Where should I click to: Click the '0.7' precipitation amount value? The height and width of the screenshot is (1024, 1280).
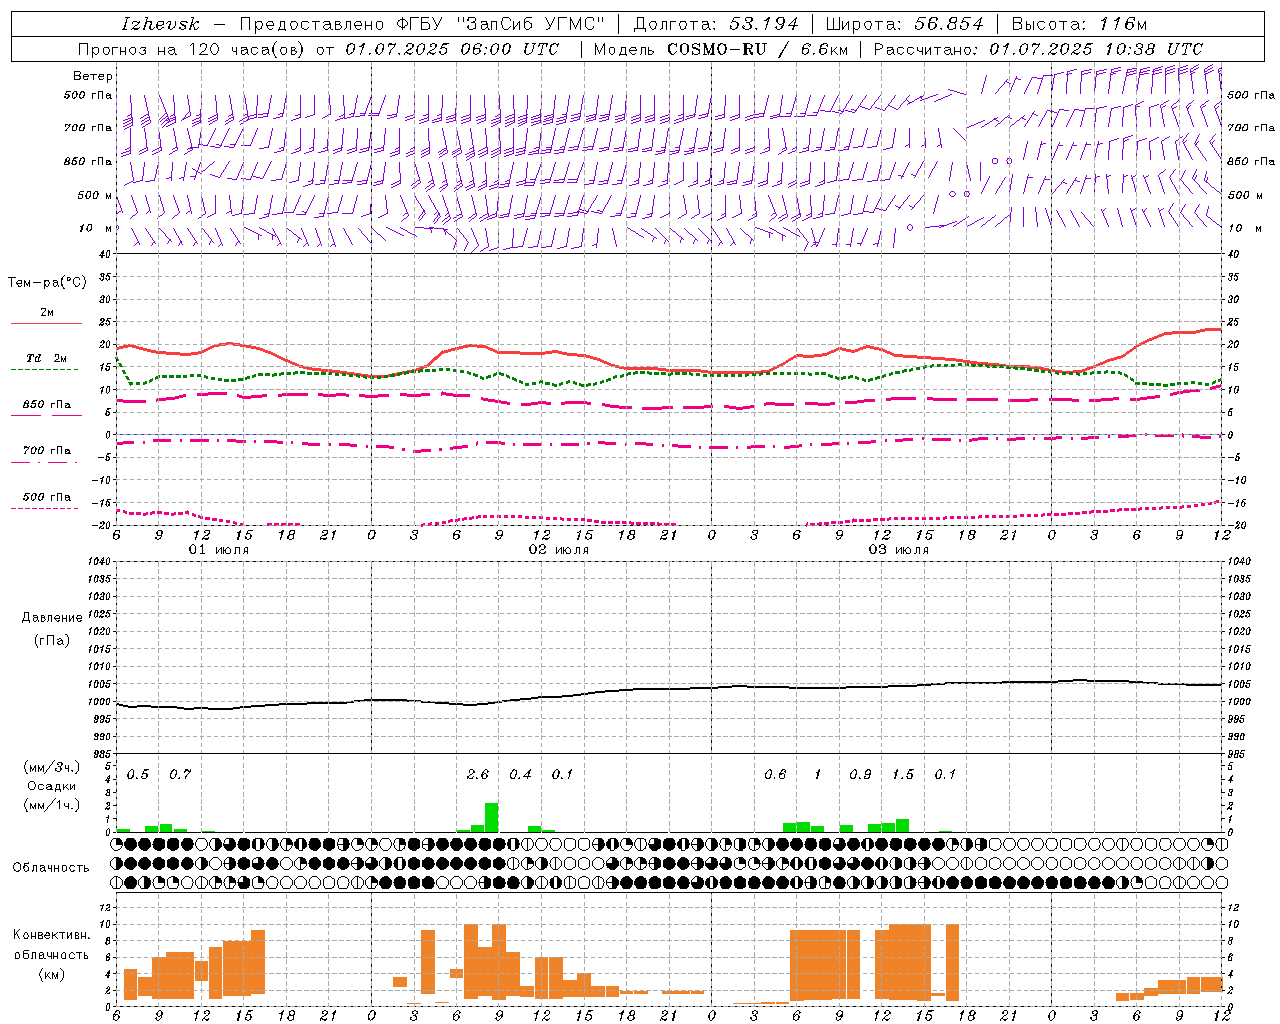(x=180, y=775)
